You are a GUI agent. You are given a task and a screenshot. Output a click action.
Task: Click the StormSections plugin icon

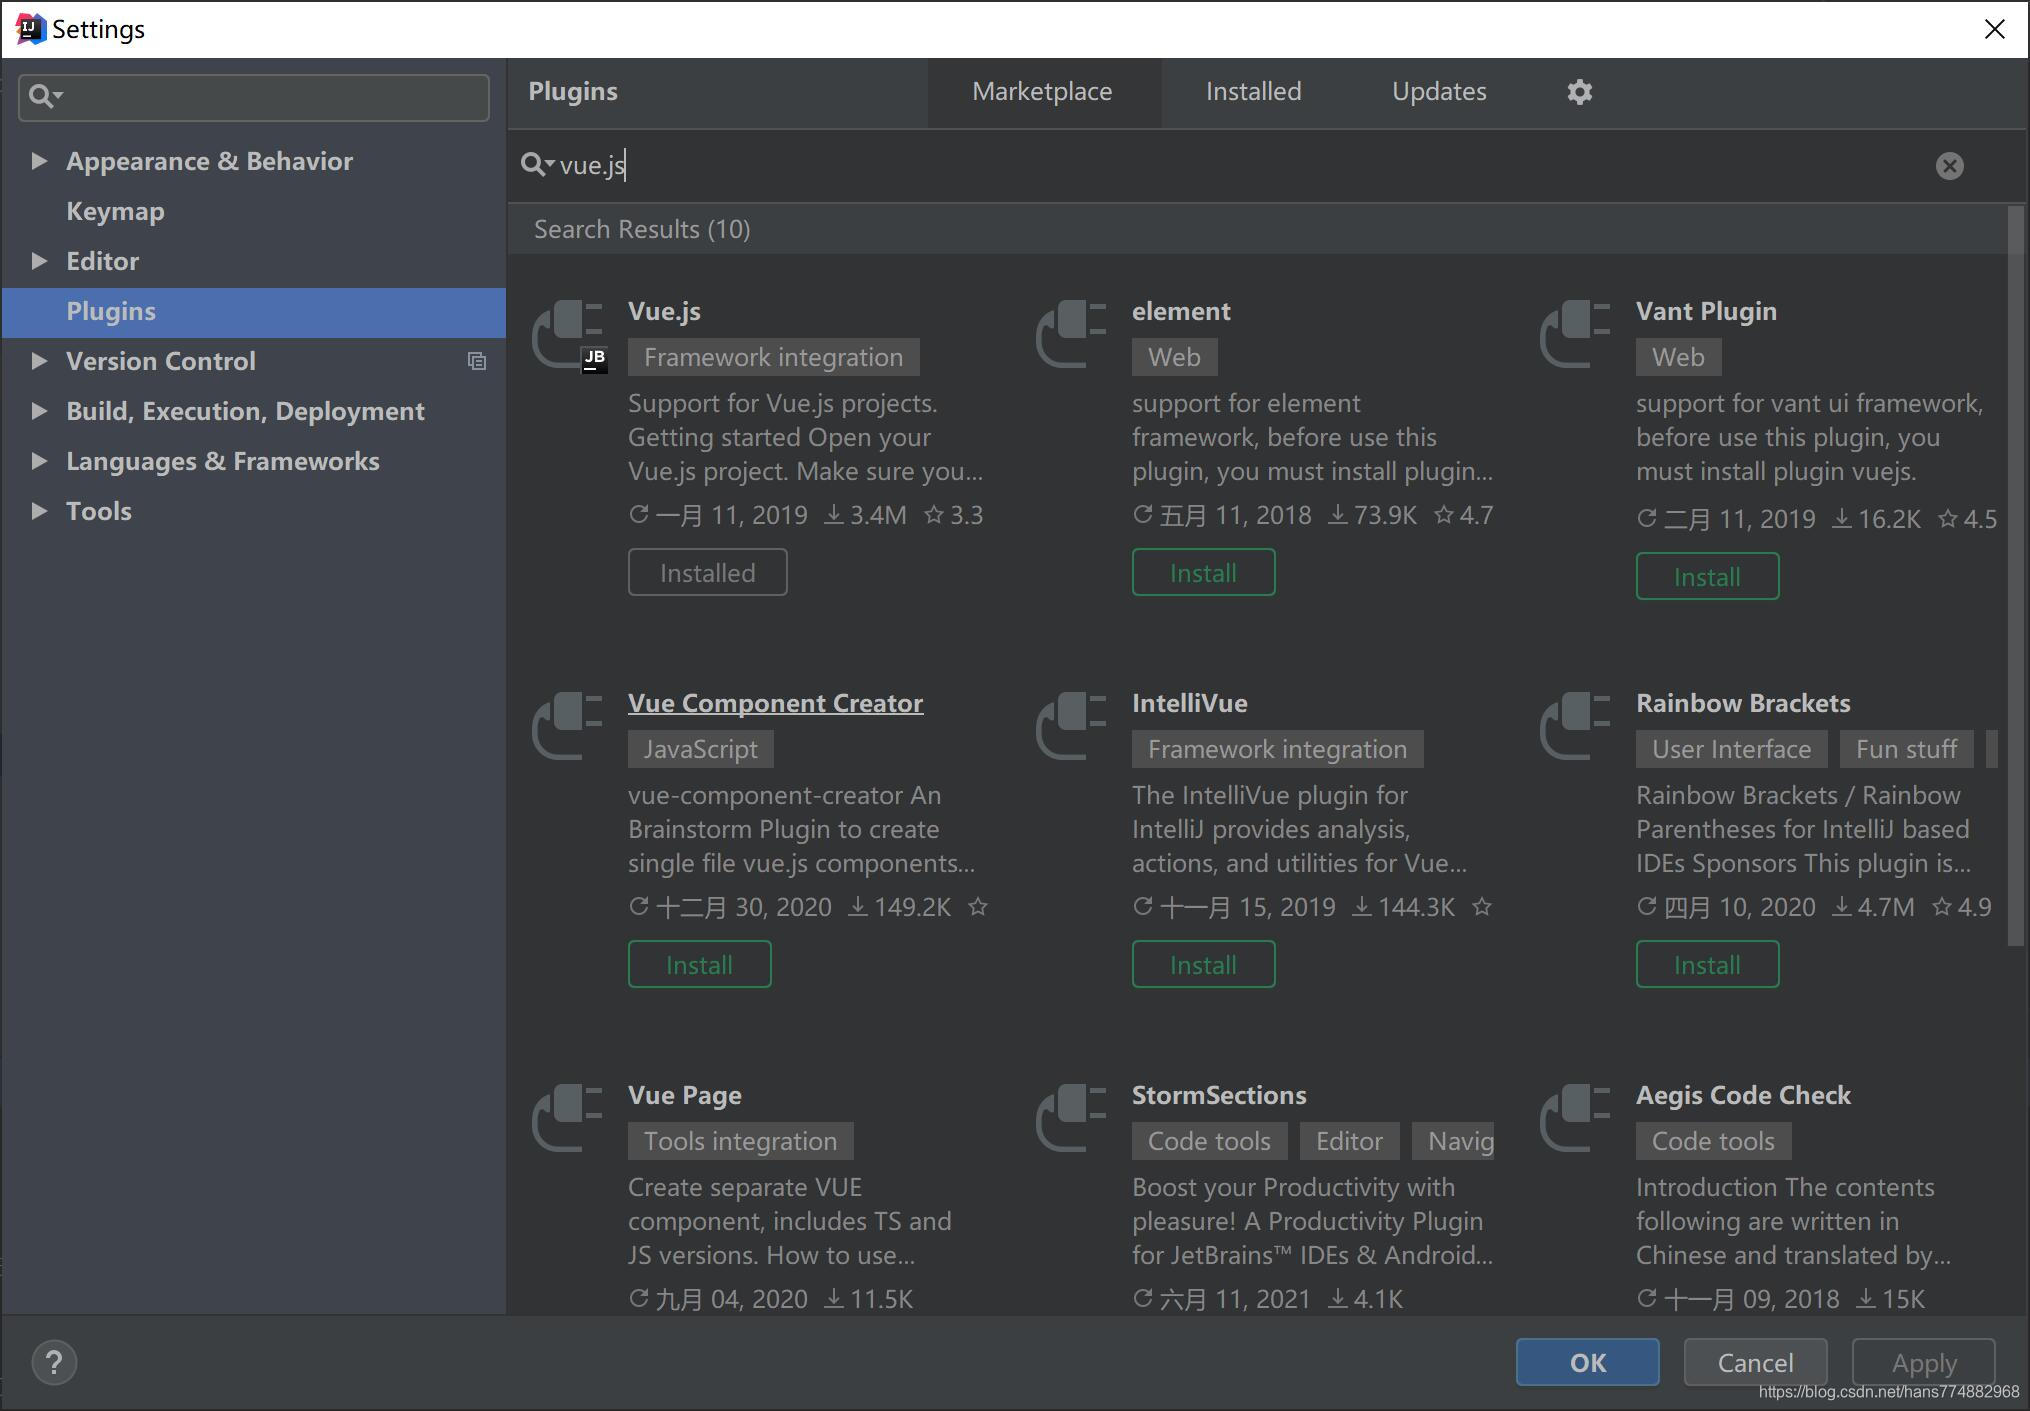click(x=1072, y=1118)
